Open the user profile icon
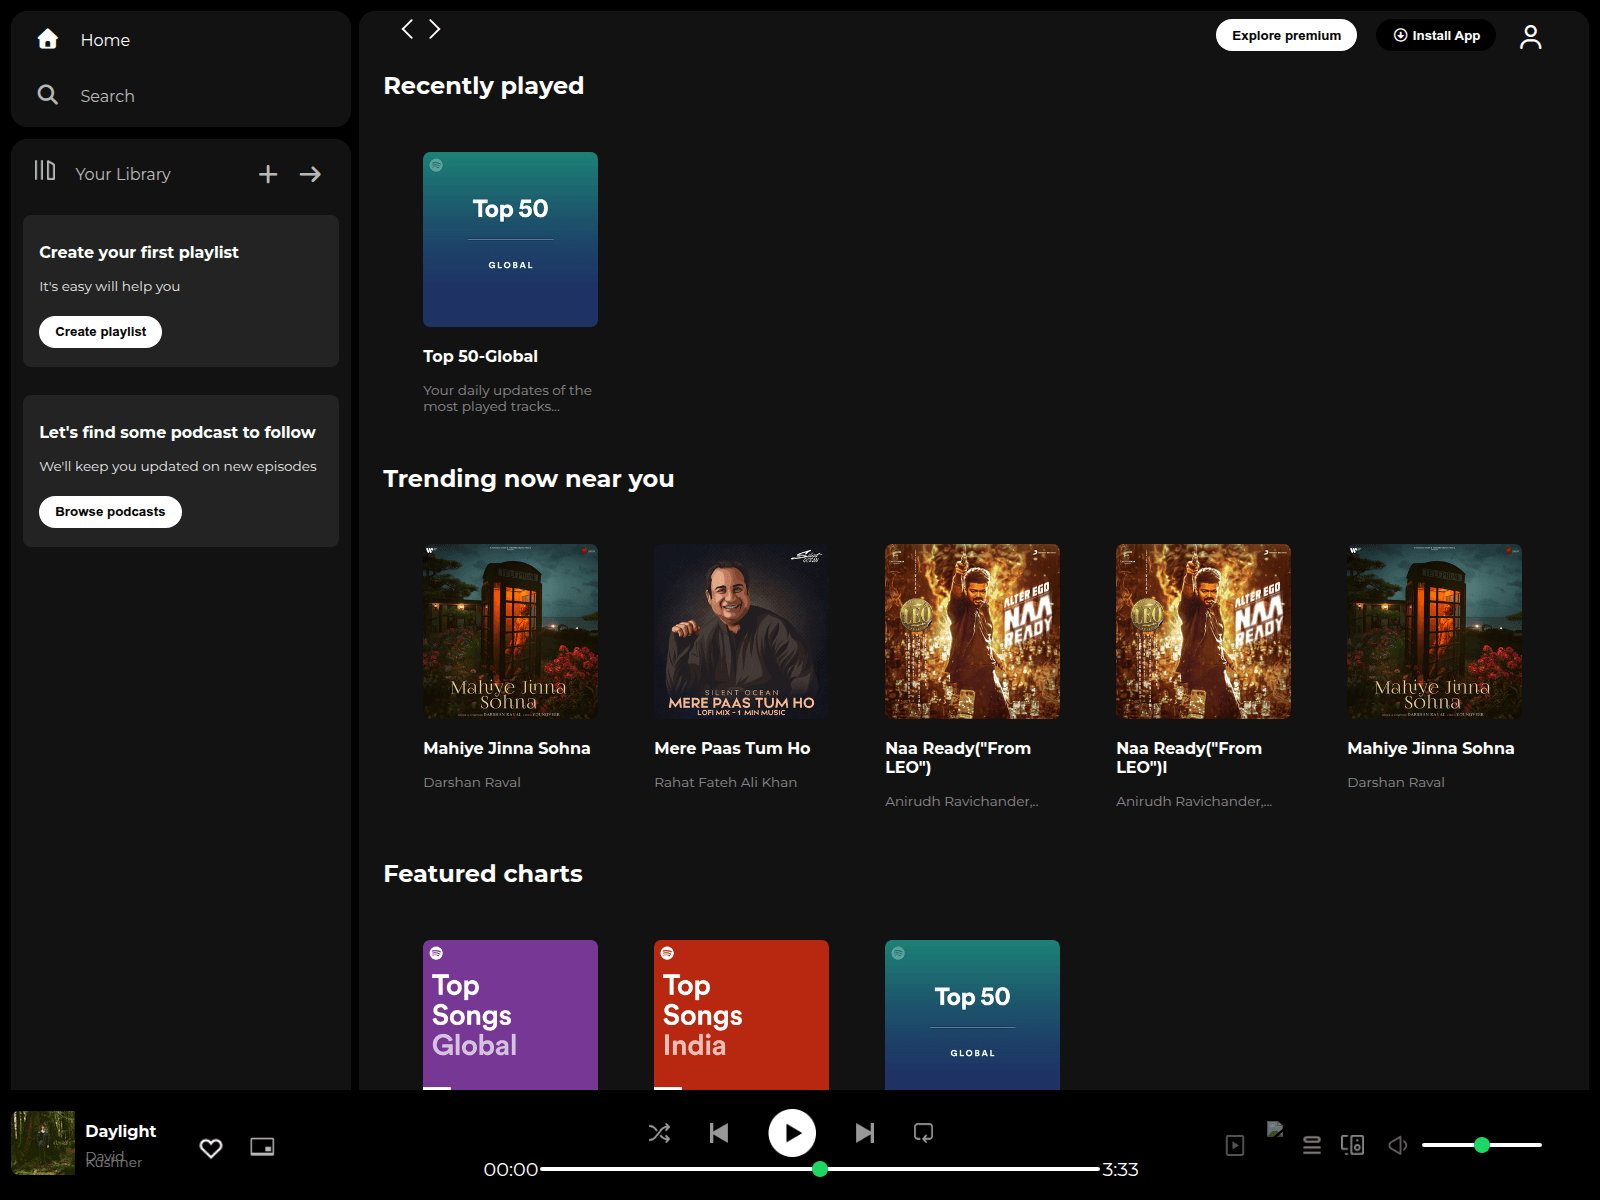Viewport: 1600px width, 1200px height. coord(1530,37)
